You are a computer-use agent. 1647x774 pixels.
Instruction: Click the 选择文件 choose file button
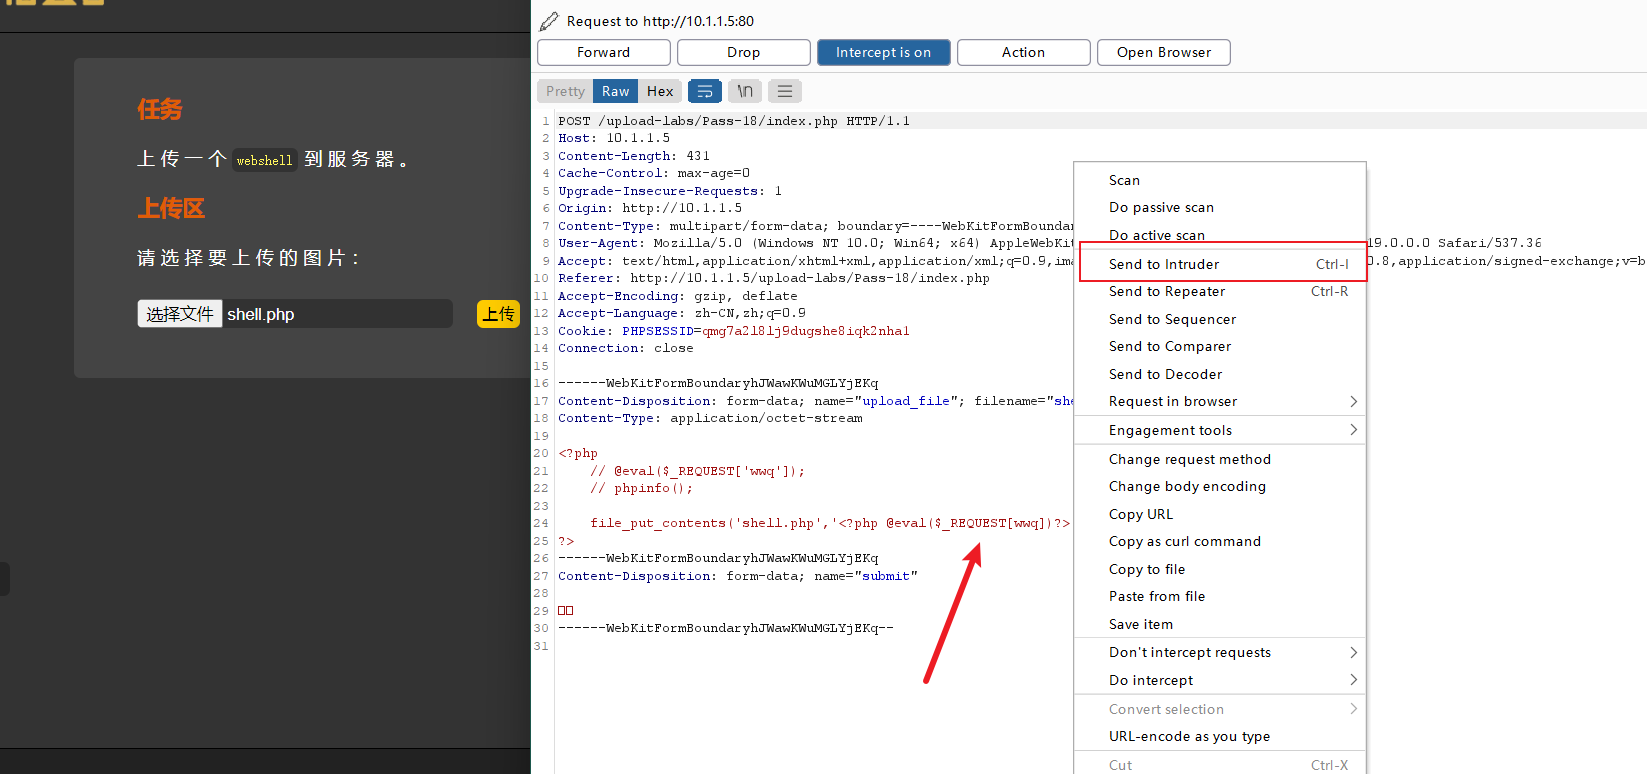click(x=180, y=314)
